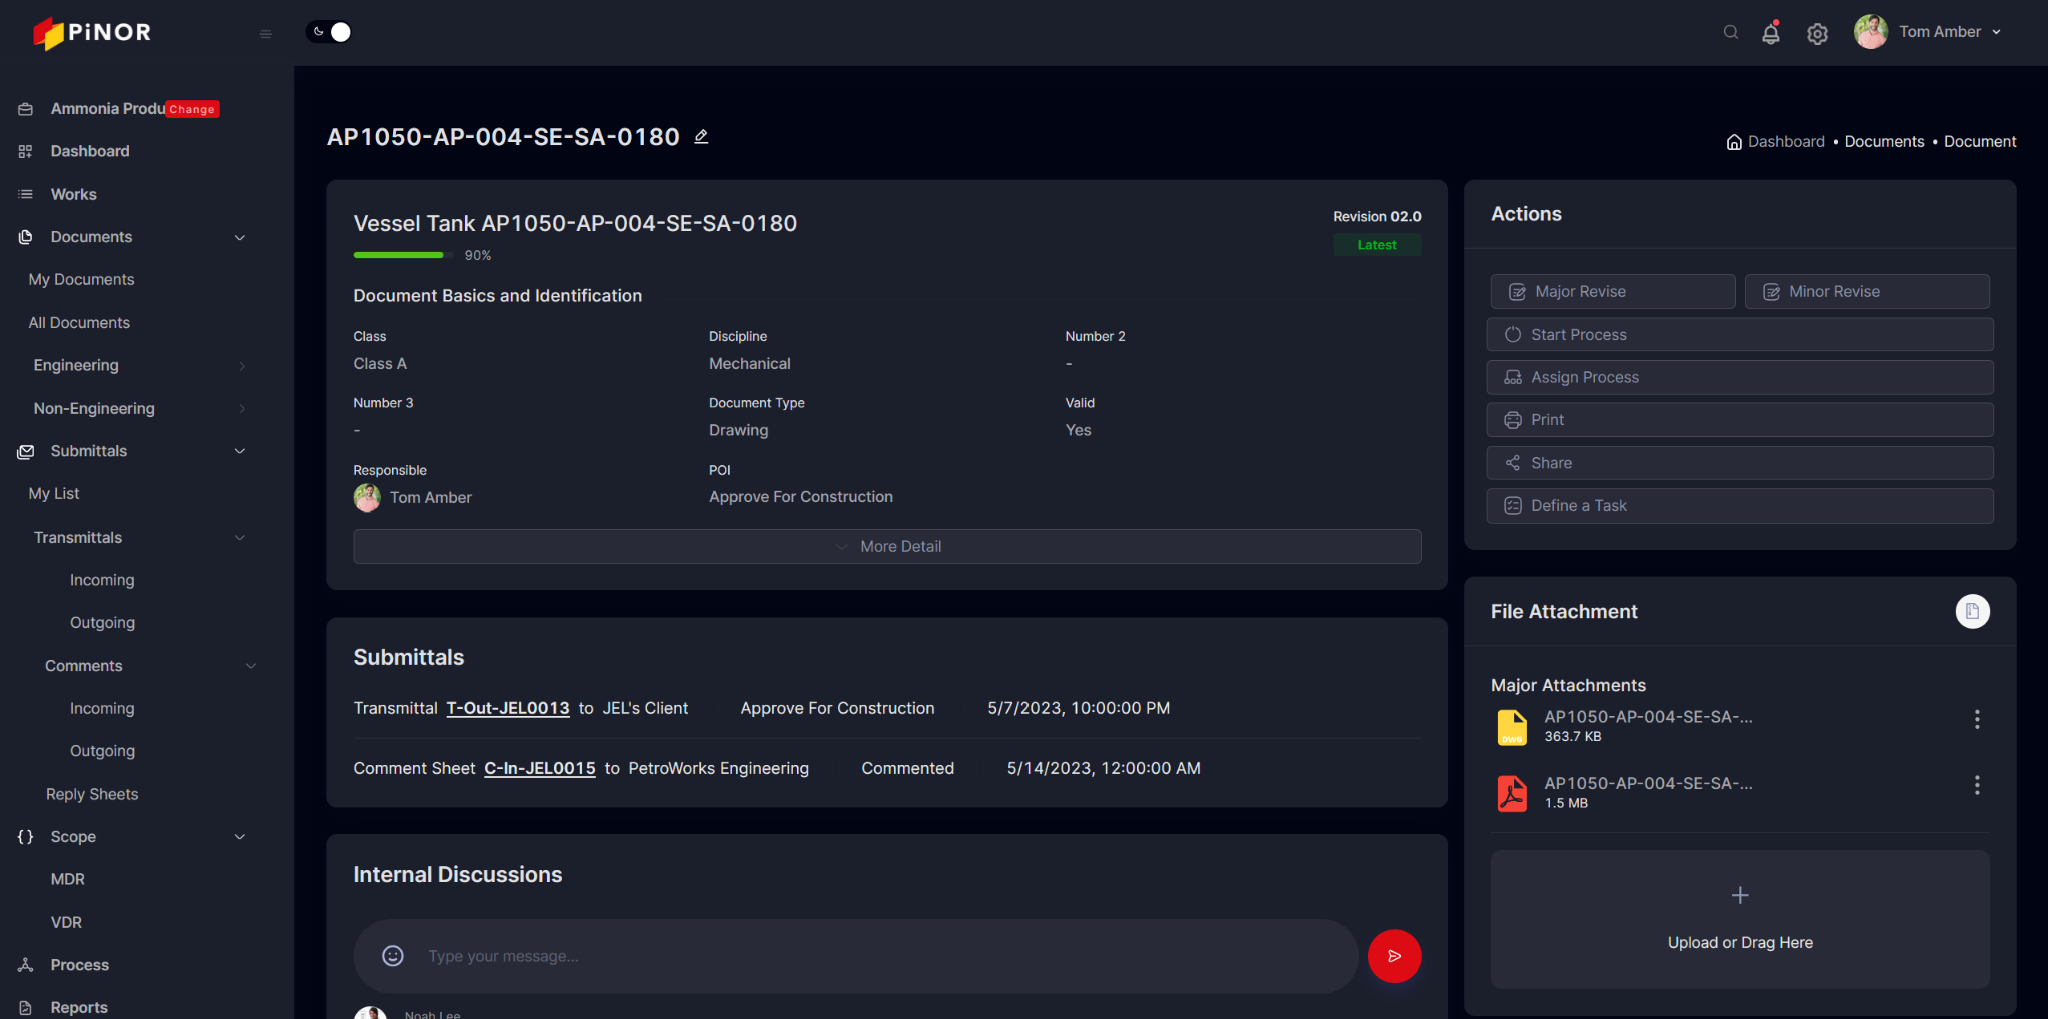Toggle the dark mode switch

pos(329,32)
